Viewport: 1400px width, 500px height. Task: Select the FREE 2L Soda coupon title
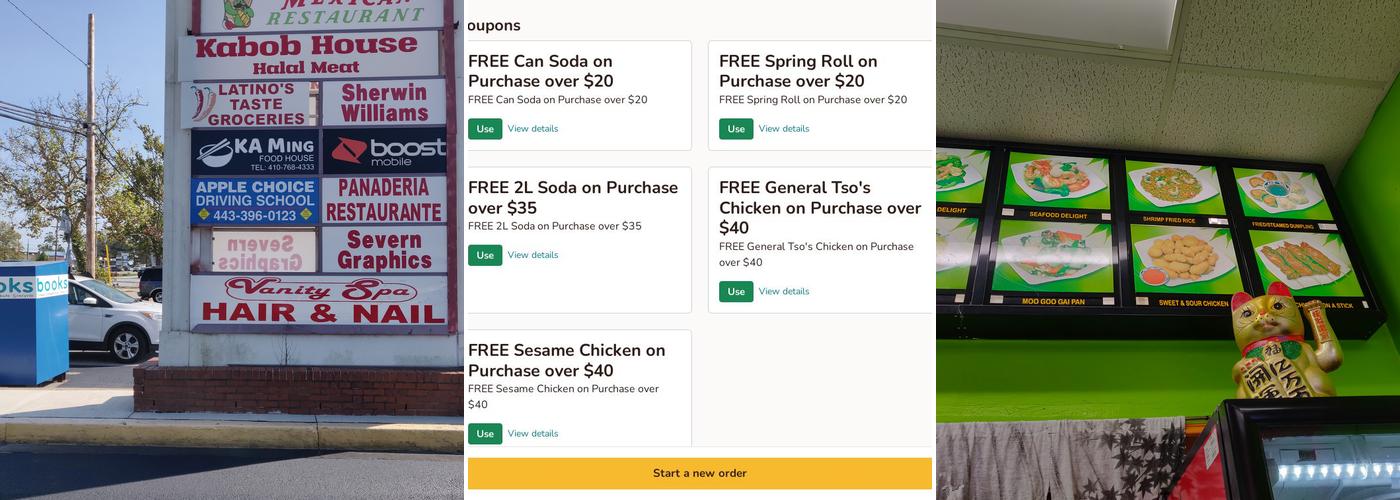573,197
